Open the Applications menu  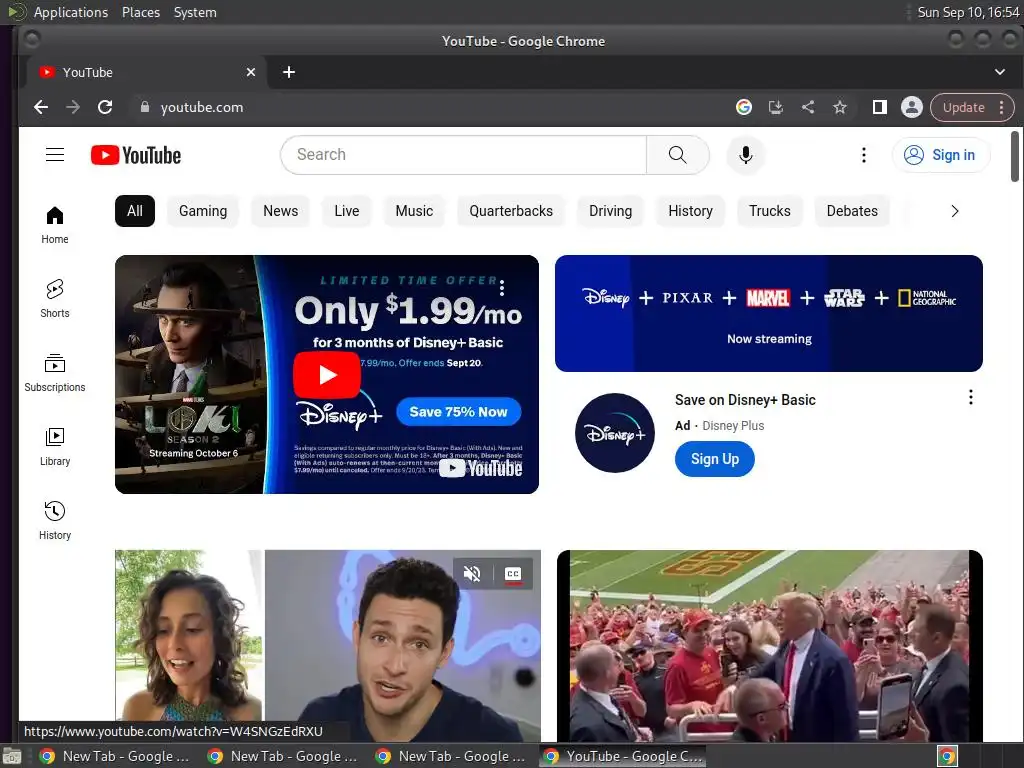click(x=71, y=12)
